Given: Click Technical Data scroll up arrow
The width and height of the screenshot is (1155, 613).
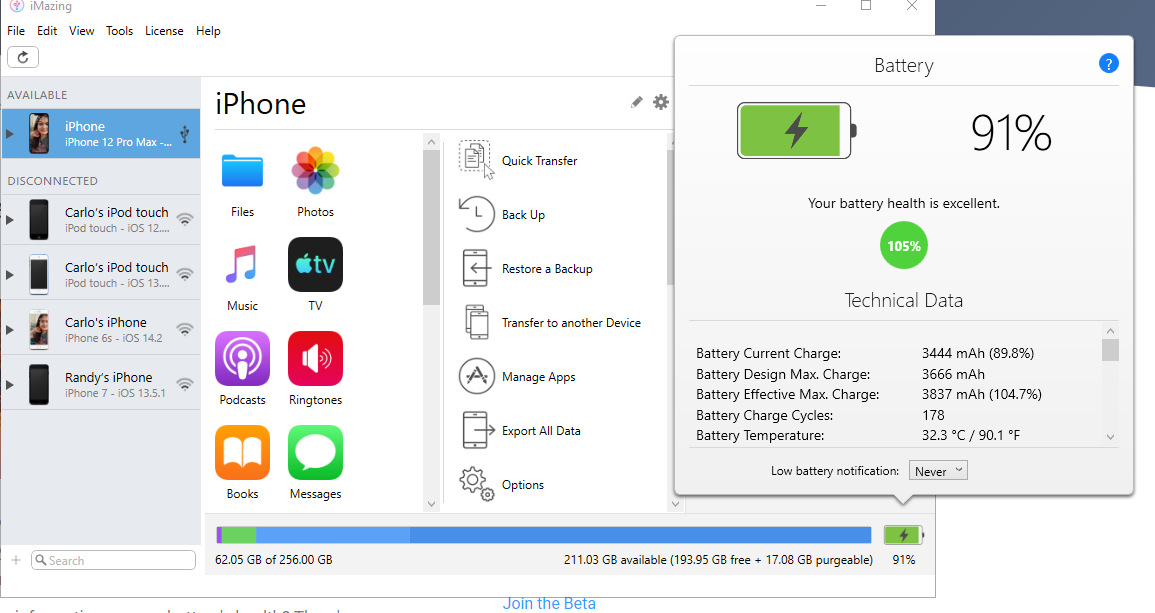Looking at the screenshot, I should point(1110,331).
